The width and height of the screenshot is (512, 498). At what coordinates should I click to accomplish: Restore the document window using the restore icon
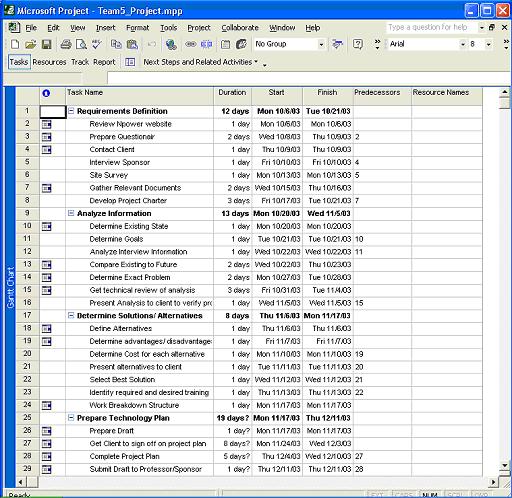492,28
